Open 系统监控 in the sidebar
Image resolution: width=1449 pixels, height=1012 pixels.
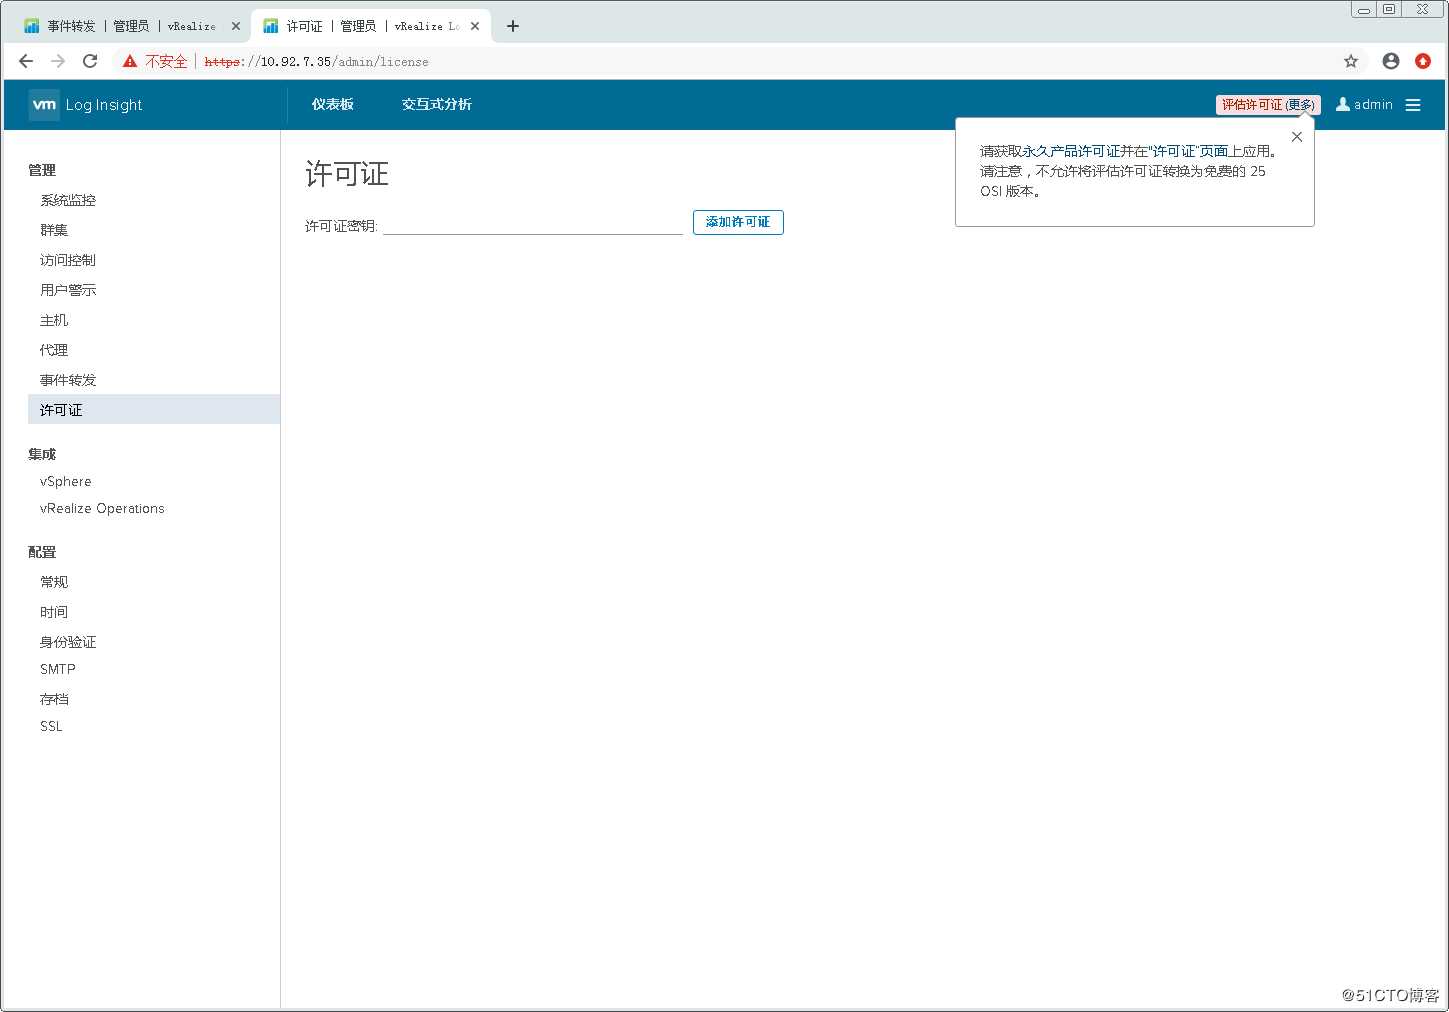point(68,200)
